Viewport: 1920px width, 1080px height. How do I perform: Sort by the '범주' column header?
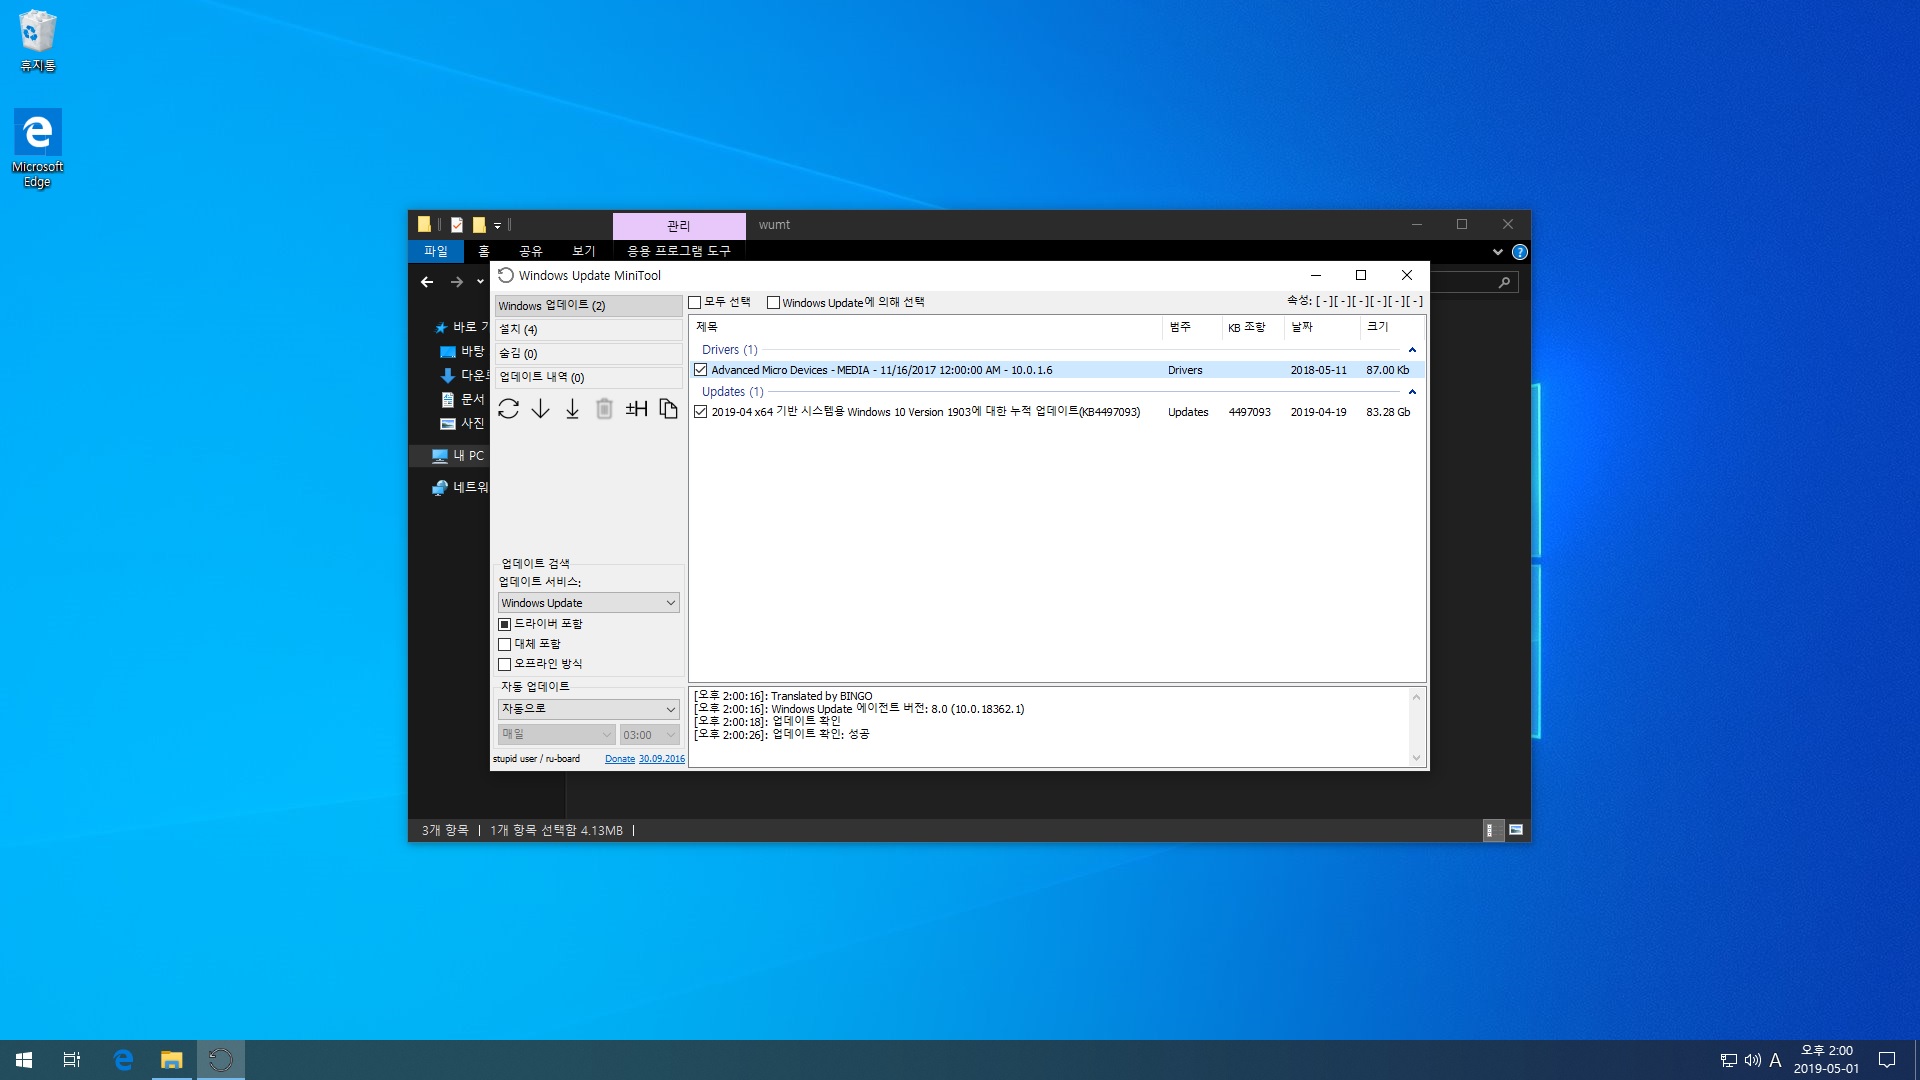(x=1192, y=328)
